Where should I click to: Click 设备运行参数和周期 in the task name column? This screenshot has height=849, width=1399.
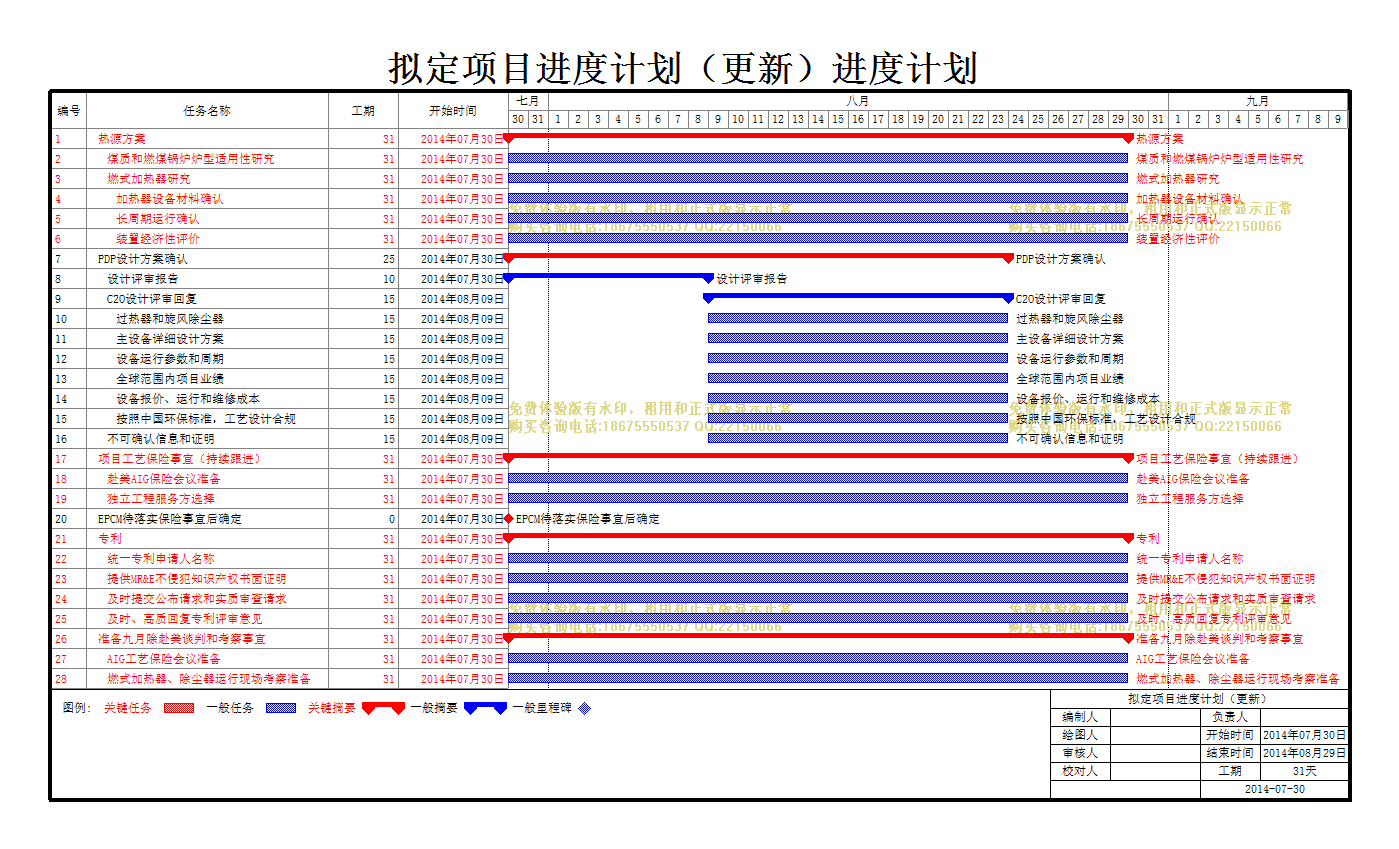click(170, 359)
